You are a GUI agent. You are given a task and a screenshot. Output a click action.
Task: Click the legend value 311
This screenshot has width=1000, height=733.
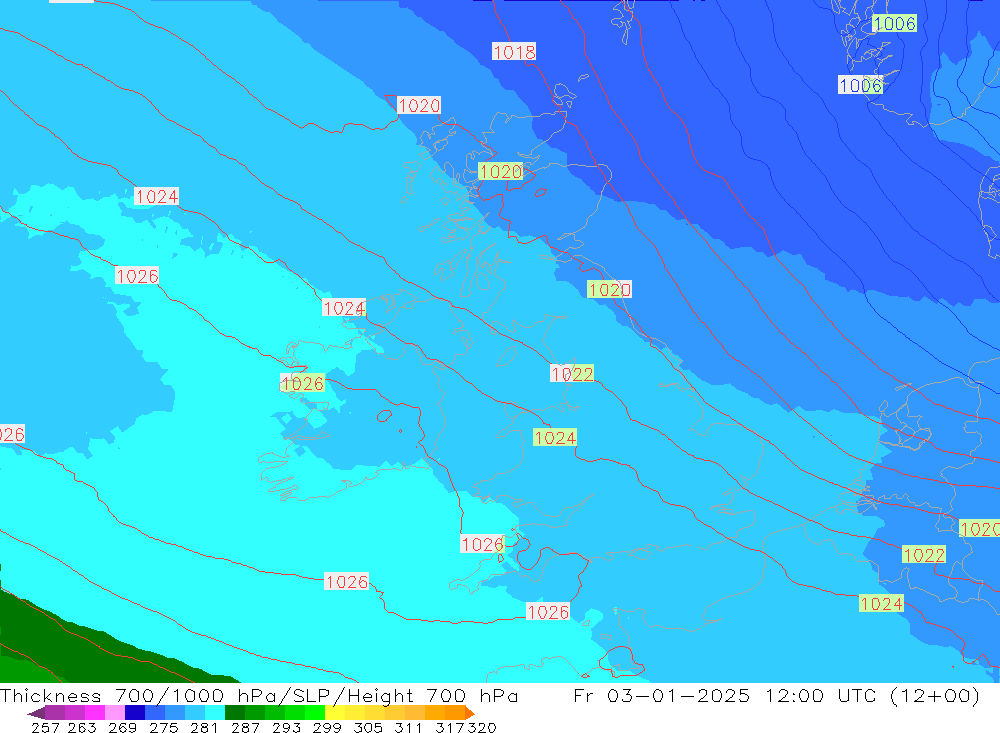coord(408,727)
